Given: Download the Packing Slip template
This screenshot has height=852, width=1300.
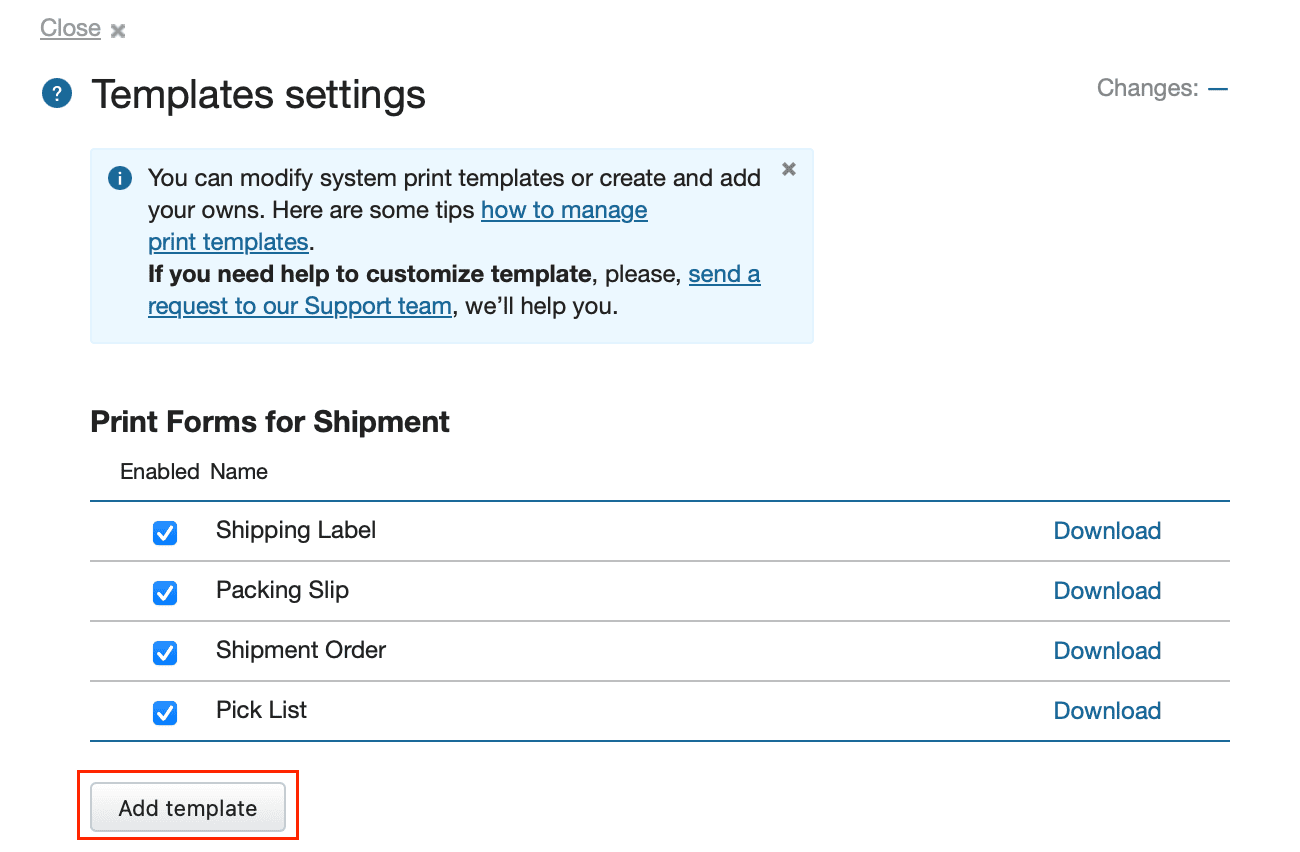Looking at the screenshot, I should pyautogui.click(x=1107, y=591).
